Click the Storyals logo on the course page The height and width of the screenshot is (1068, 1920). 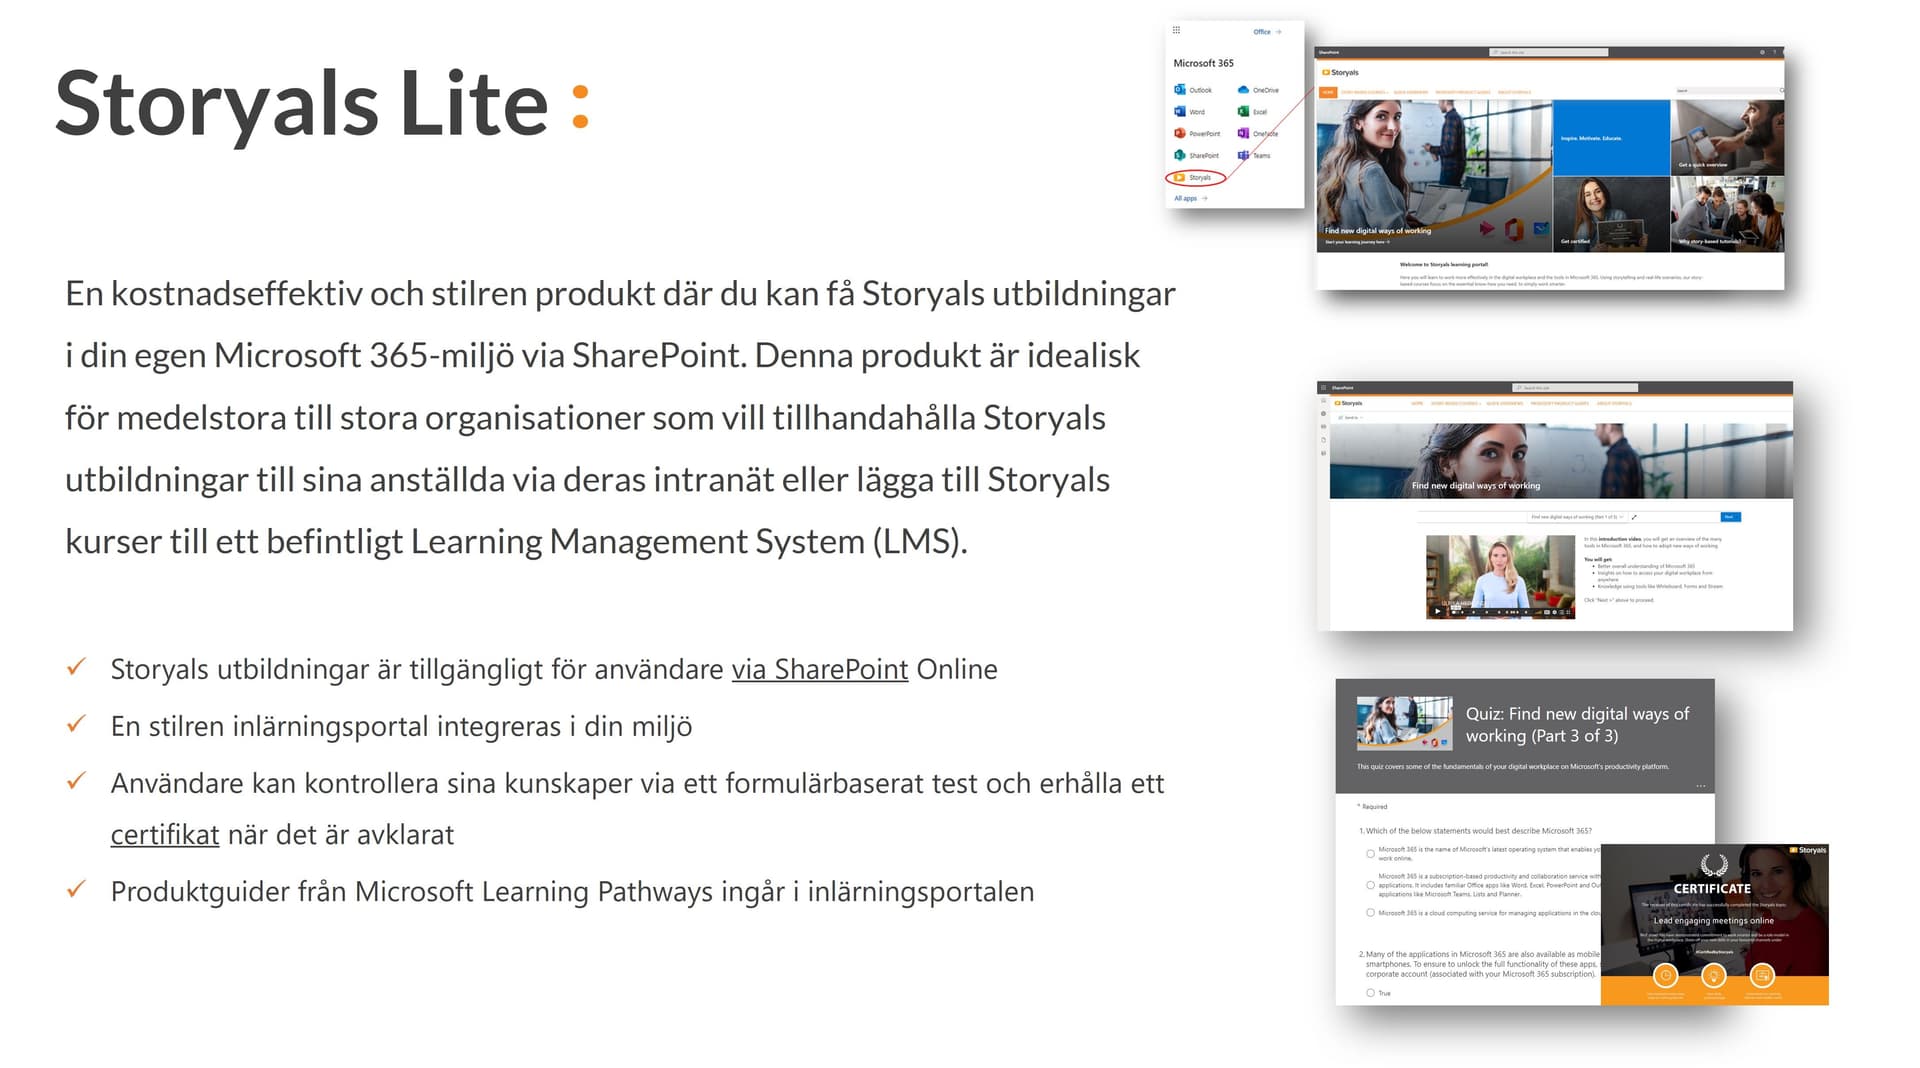1346,403
